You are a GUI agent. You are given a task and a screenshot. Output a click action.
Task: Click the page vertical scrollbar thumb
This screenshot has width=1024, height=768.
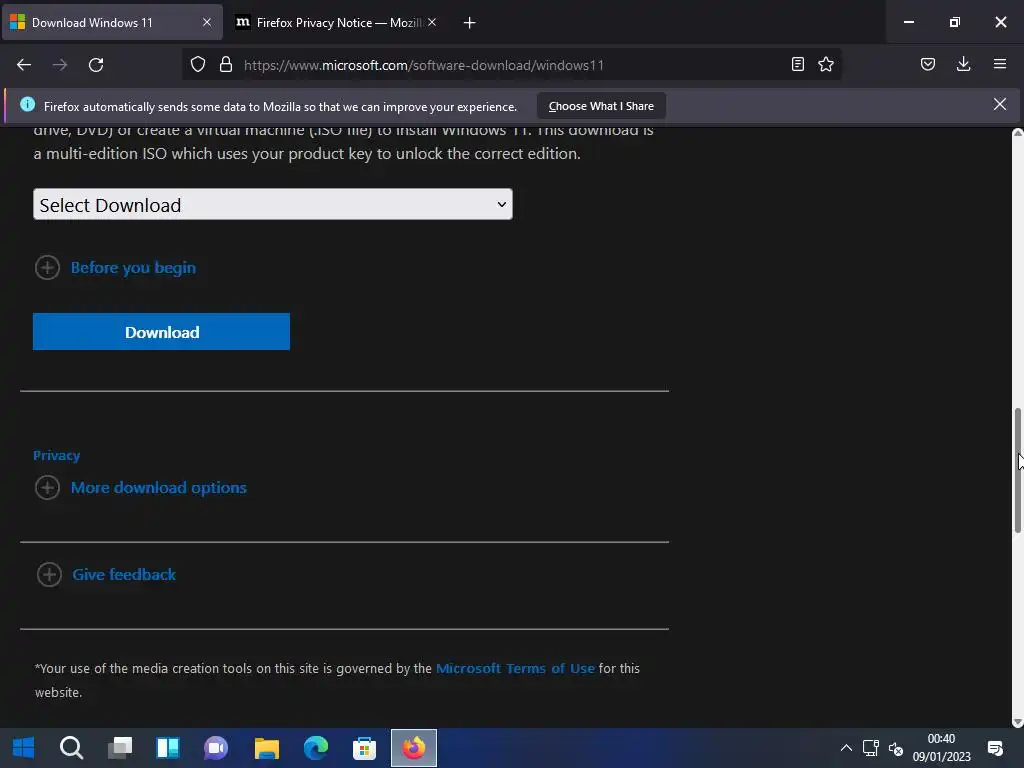(x=1018, y=470)
